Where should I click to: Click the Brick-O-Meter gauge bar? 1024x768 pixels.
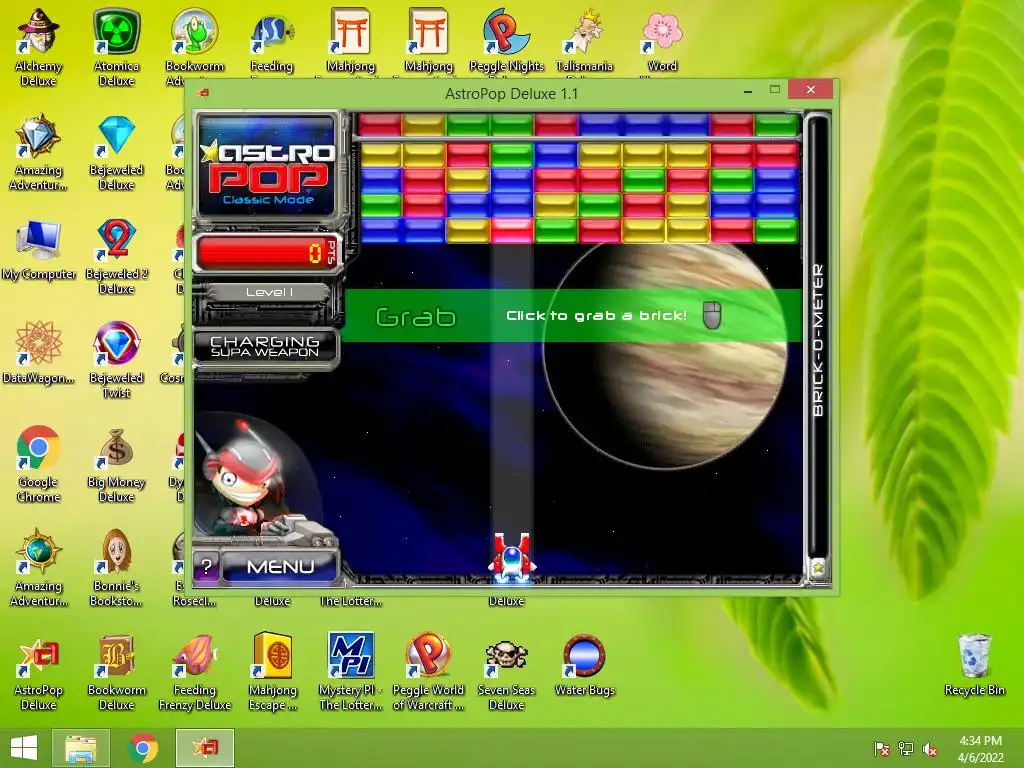click(x=818, y=336)
